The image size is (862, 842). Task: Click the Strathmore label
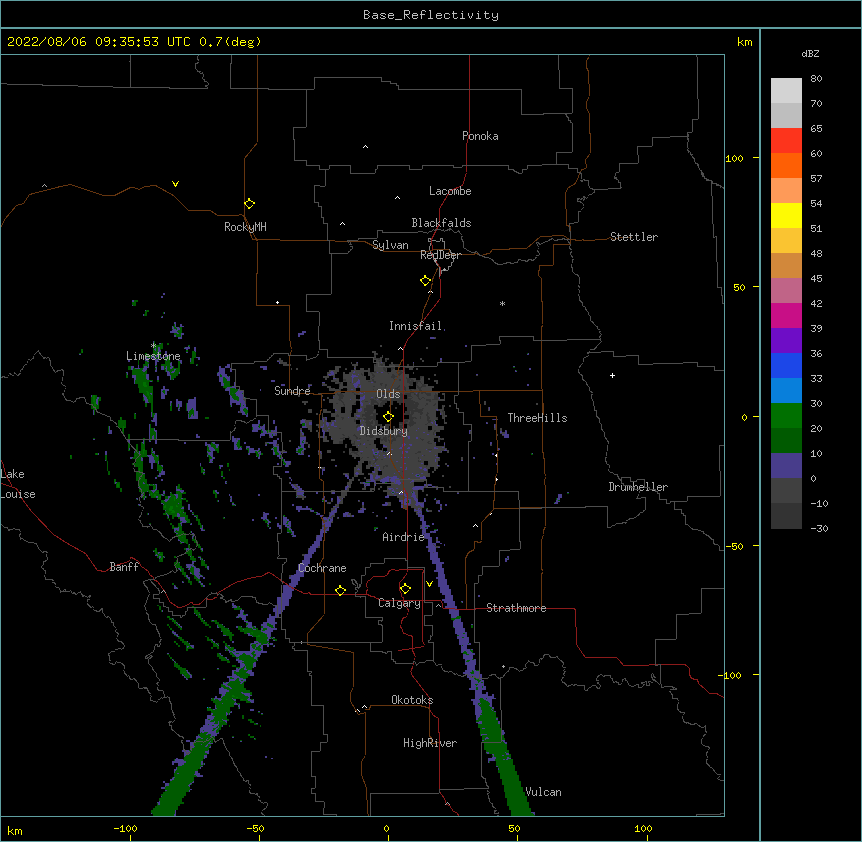(516, 608)
